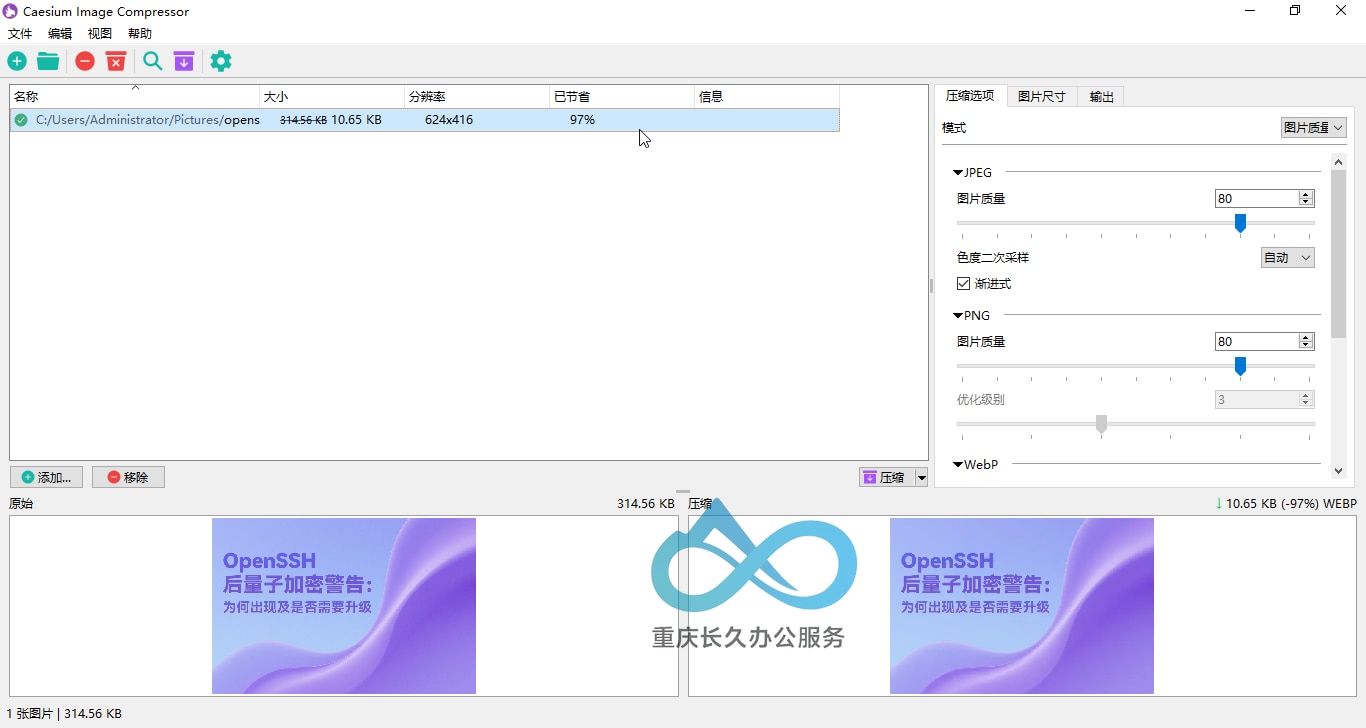Open the 模式 dropdown
The width and height of the screenshot is (1366, 728).
click(1313, 128)
